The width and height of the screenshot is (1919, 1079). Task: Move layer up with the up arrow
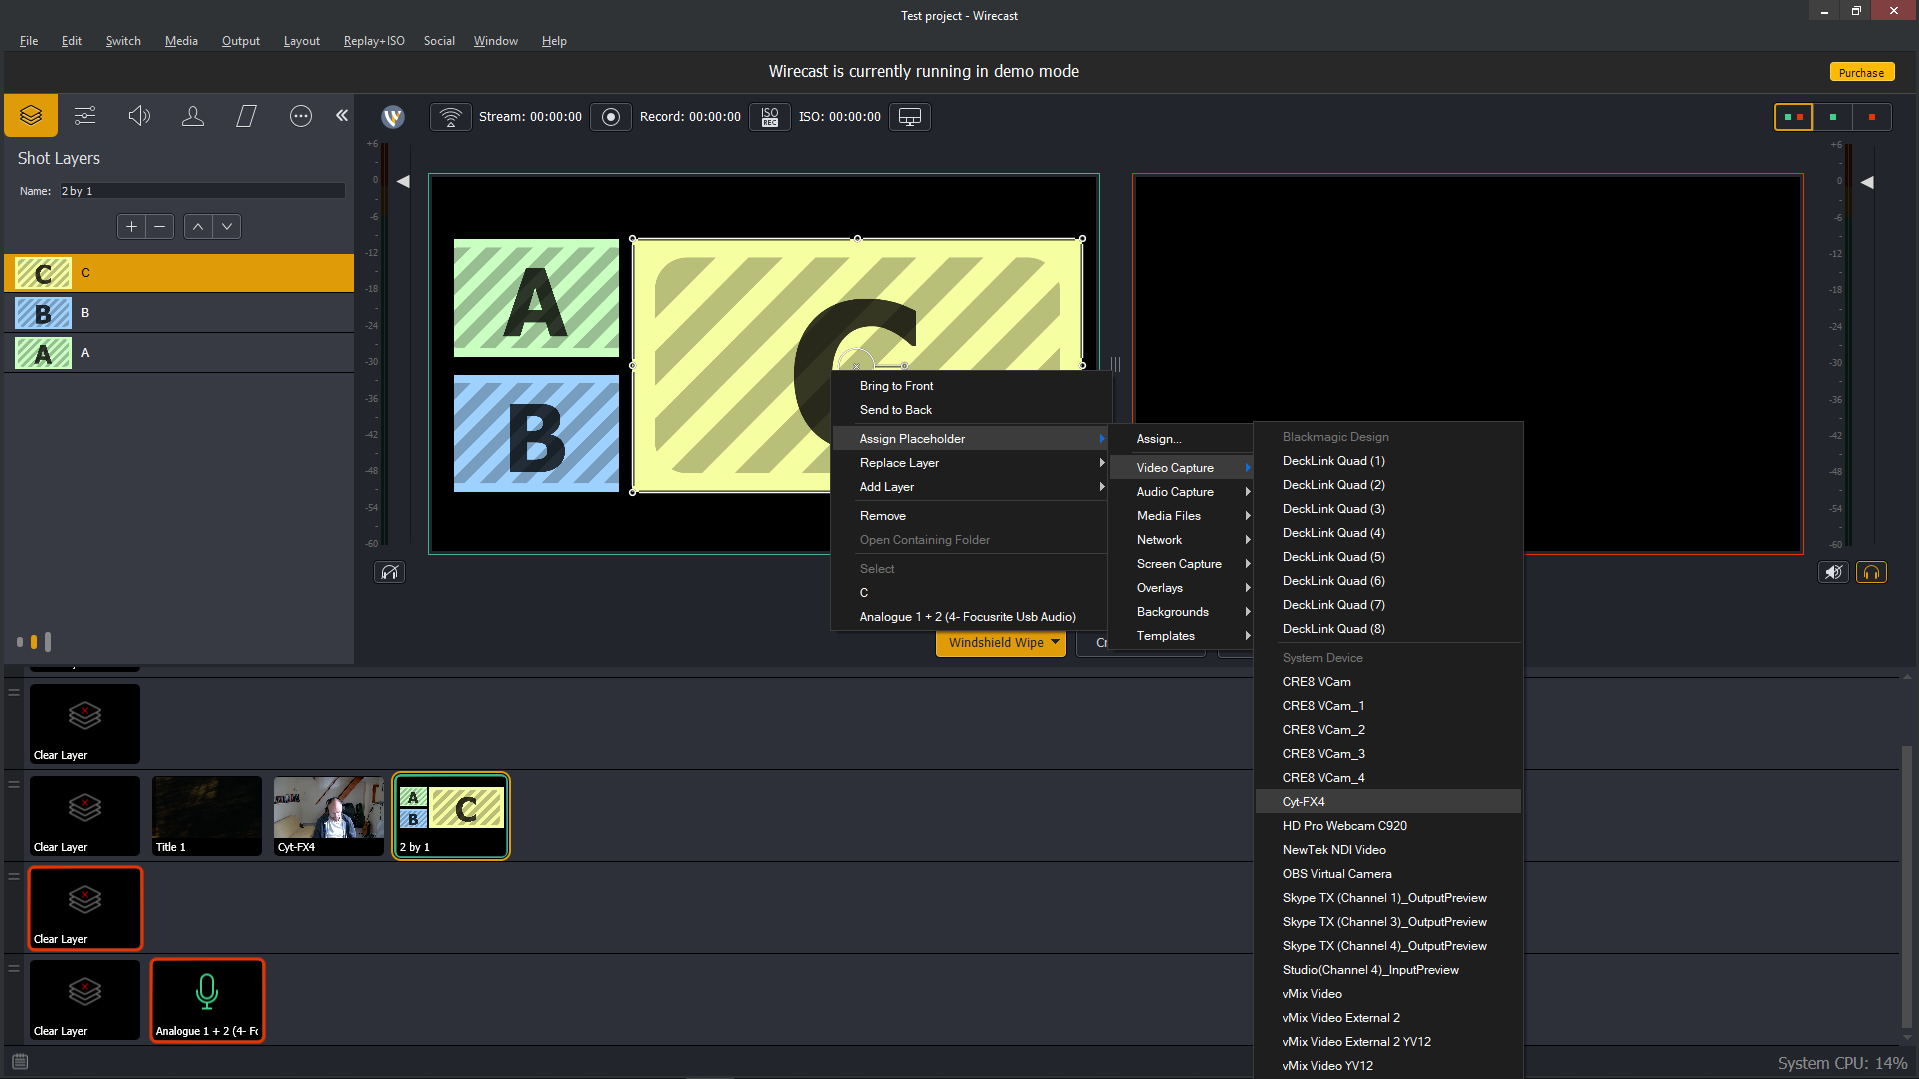click(x=198, y=227)
